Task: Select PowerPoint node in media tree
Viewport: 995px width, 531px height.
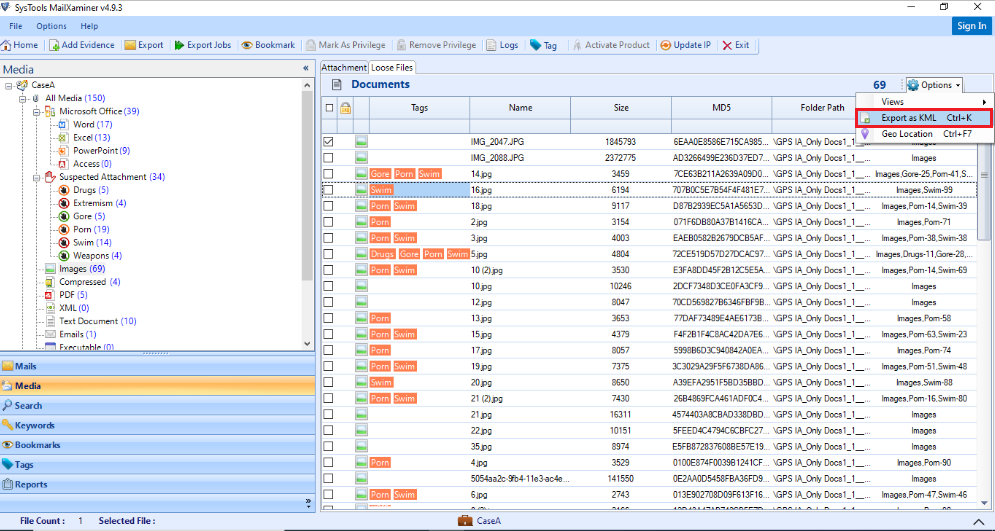Action: [94, 150]
